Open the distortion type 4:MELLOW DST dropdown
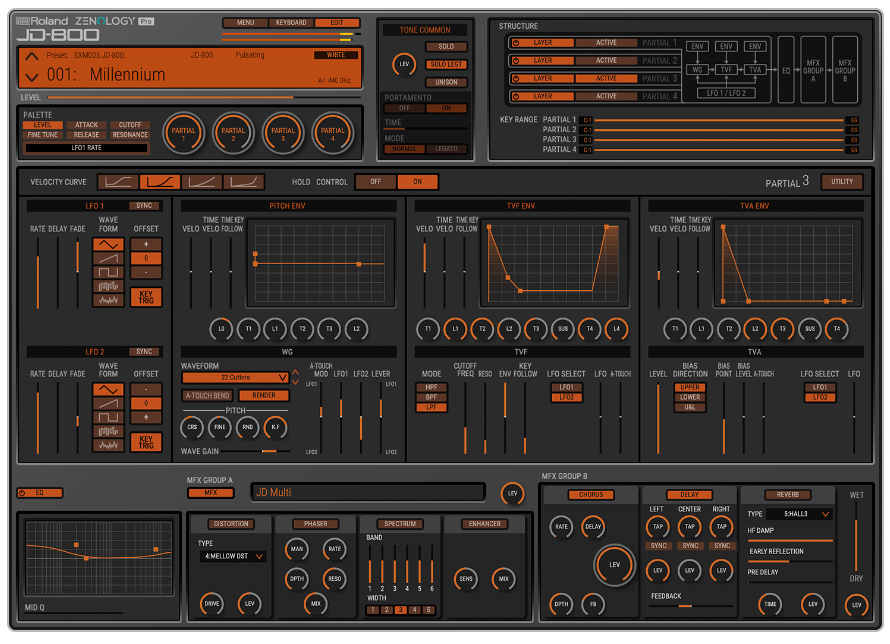The image size is (890, 644). pos(233,556)
